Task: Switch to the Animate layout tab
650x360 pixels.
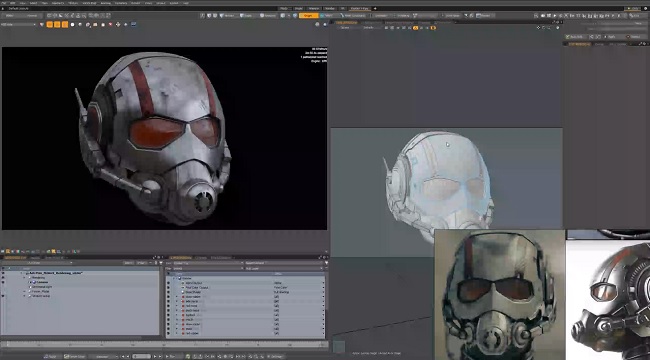Action: point(314,8)
